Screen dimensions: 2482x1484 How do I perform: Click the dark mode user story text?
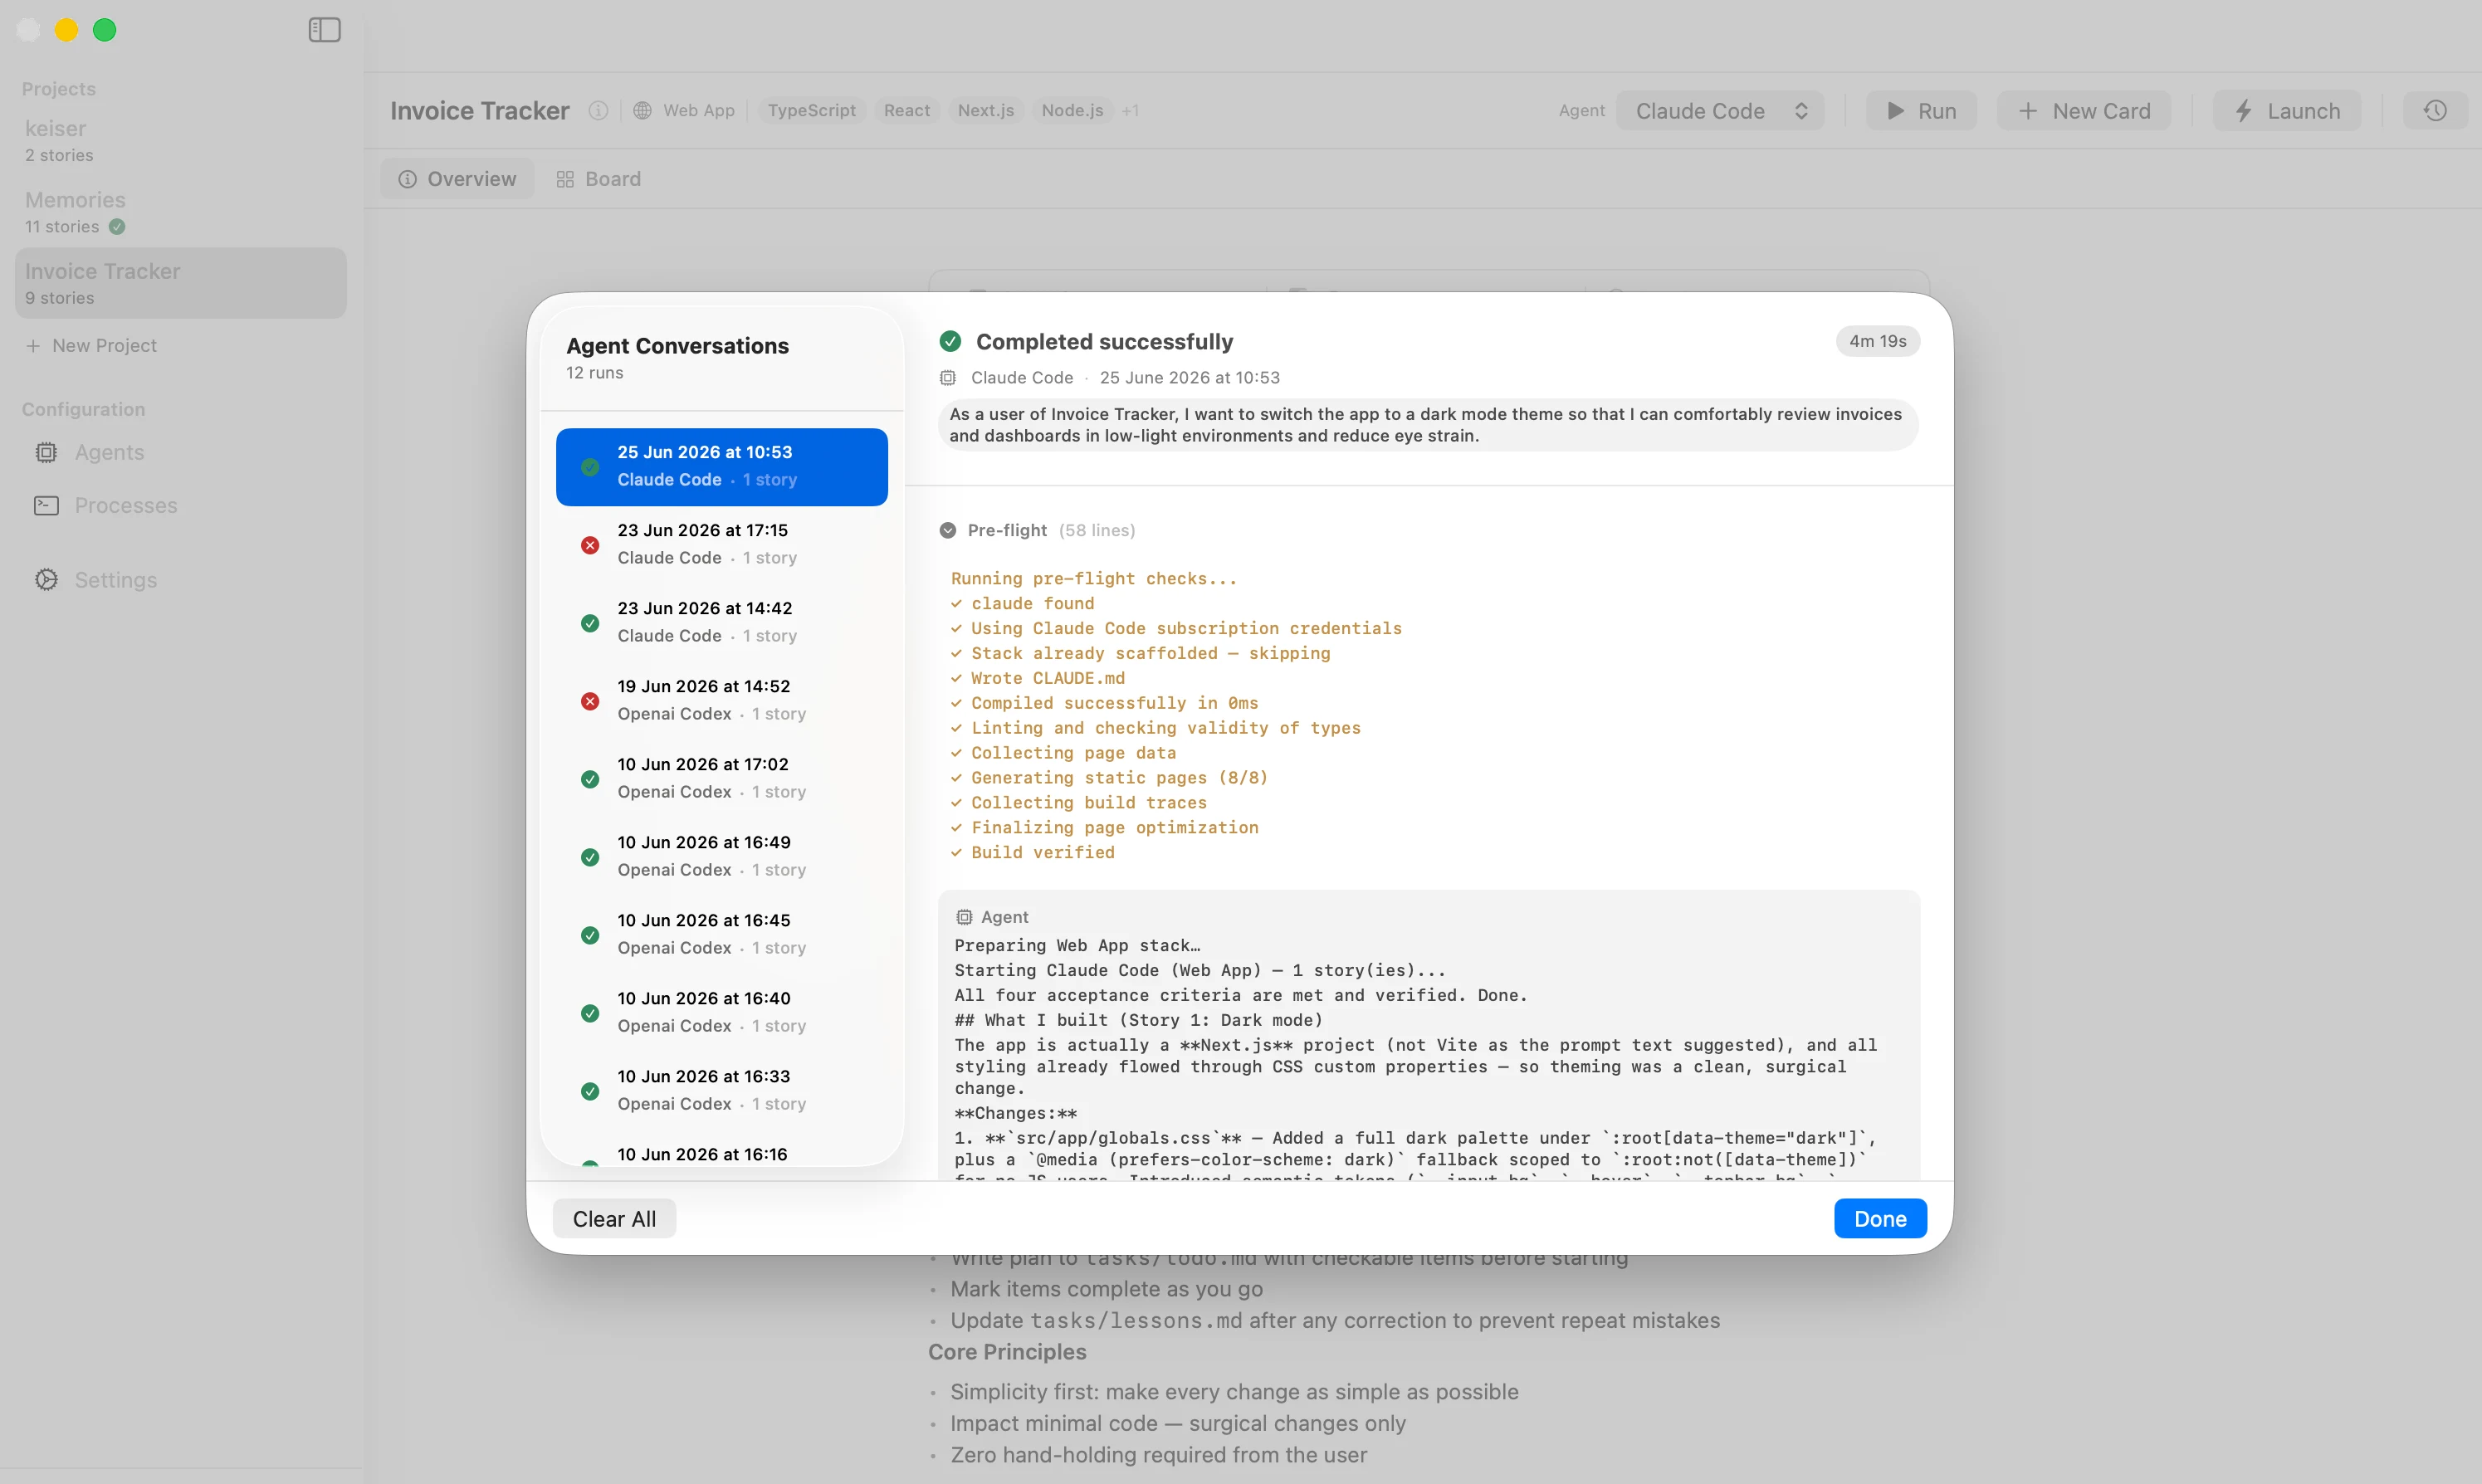pos(1427,425)
